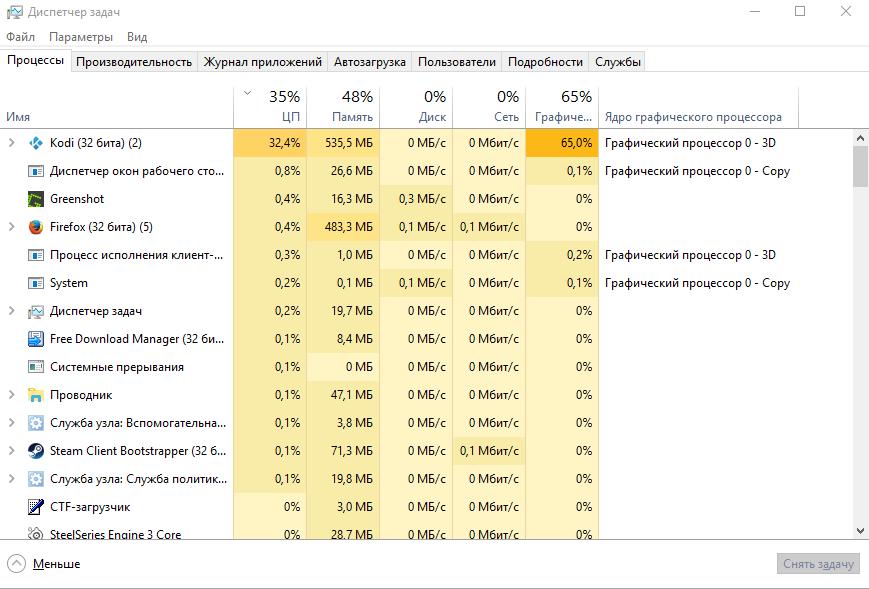Open the Автозагрузка tab
The height and width of the screenshot is (589, 869).
[370, 62]
